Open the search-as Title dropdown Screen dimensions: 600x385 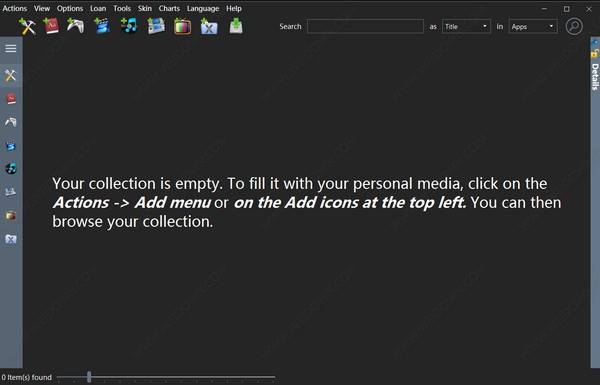coord(466,26)
